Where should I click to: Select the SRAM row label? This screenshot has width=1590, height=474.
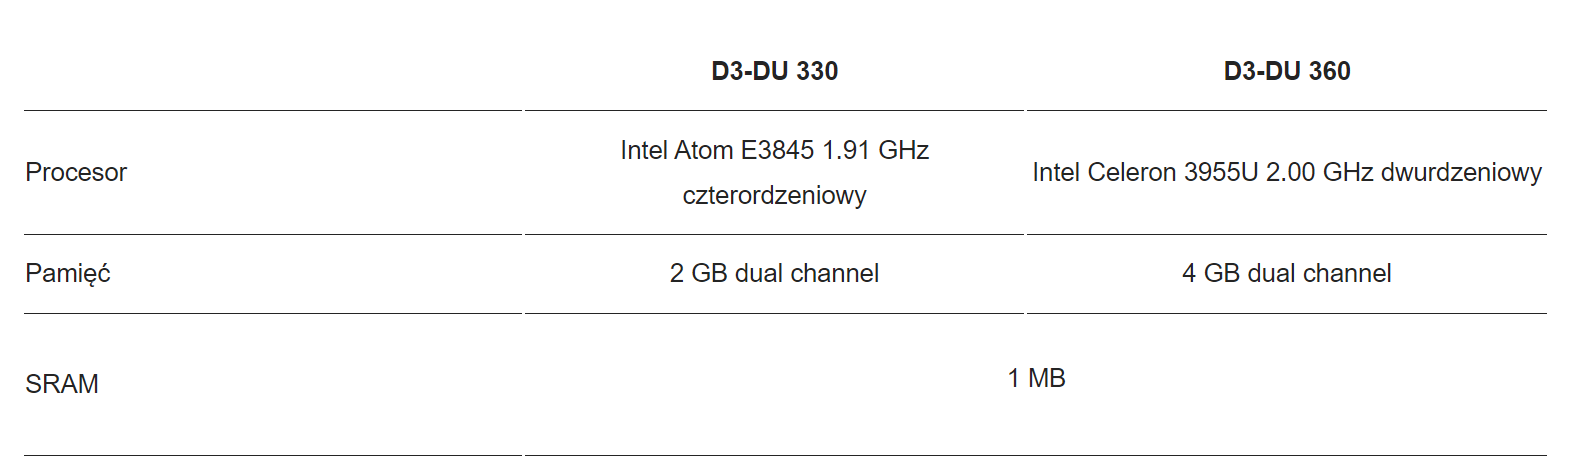pos(62,384)
